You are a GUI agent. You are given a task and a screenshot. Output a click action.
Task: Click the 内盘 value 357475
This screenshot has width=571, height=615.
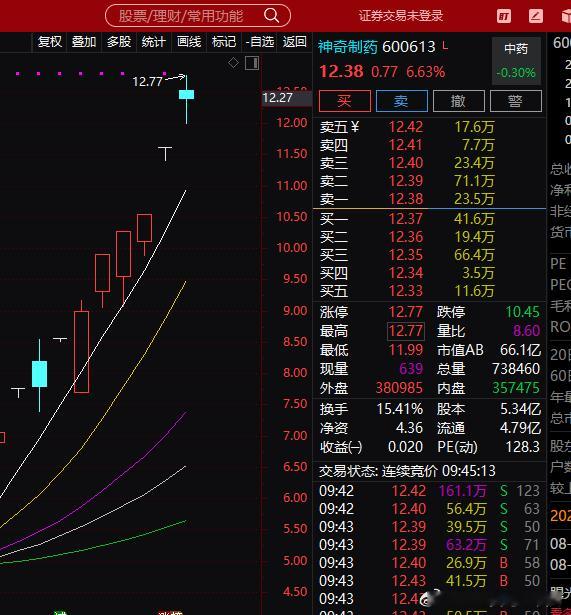tap(516, 388)
